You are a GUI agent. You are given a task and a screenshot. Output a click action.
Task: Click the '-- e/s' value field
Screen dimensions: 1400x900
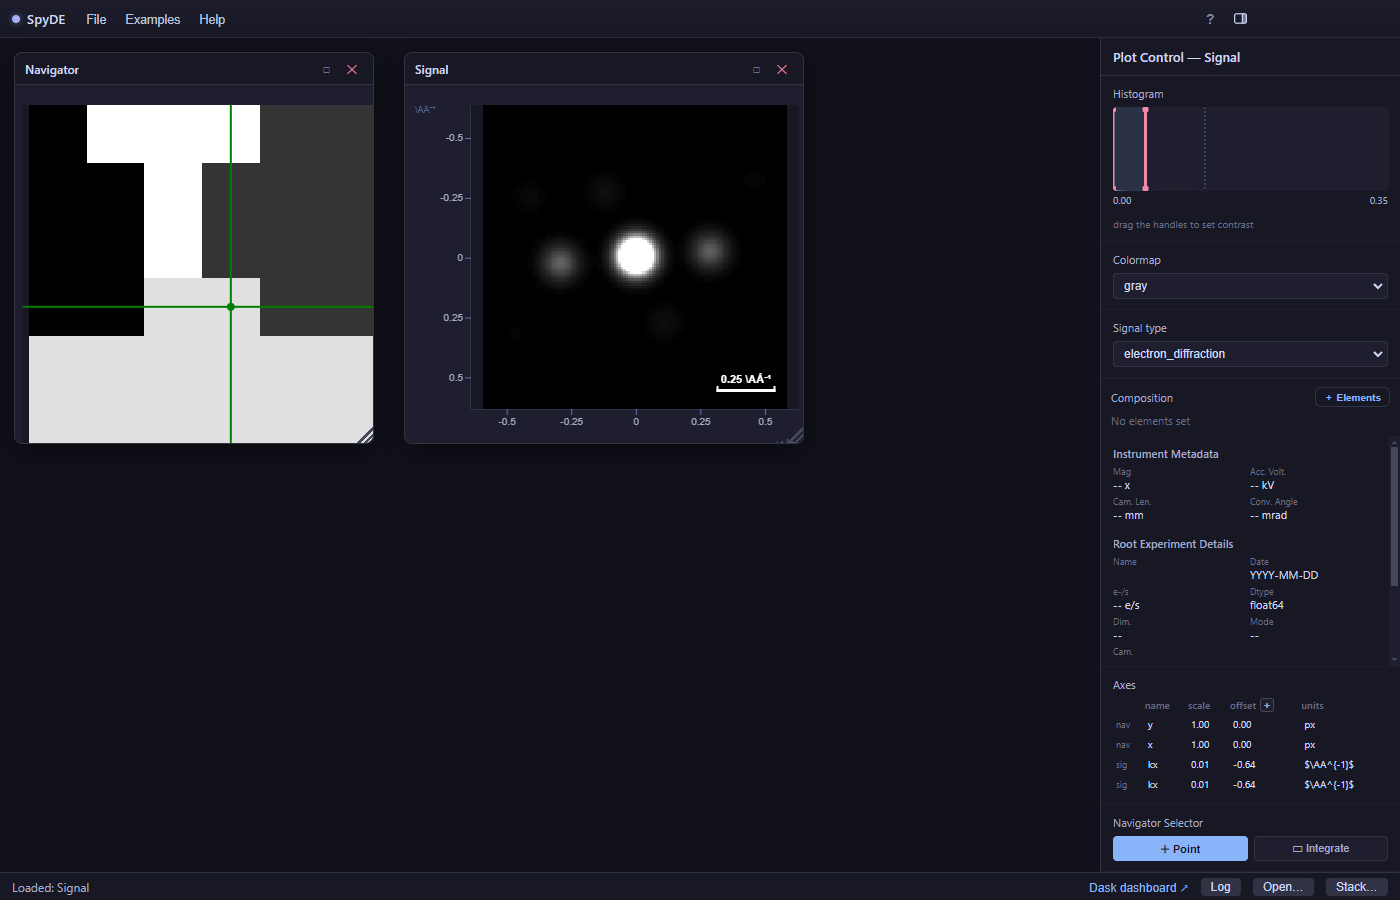tap(1126, 606)
